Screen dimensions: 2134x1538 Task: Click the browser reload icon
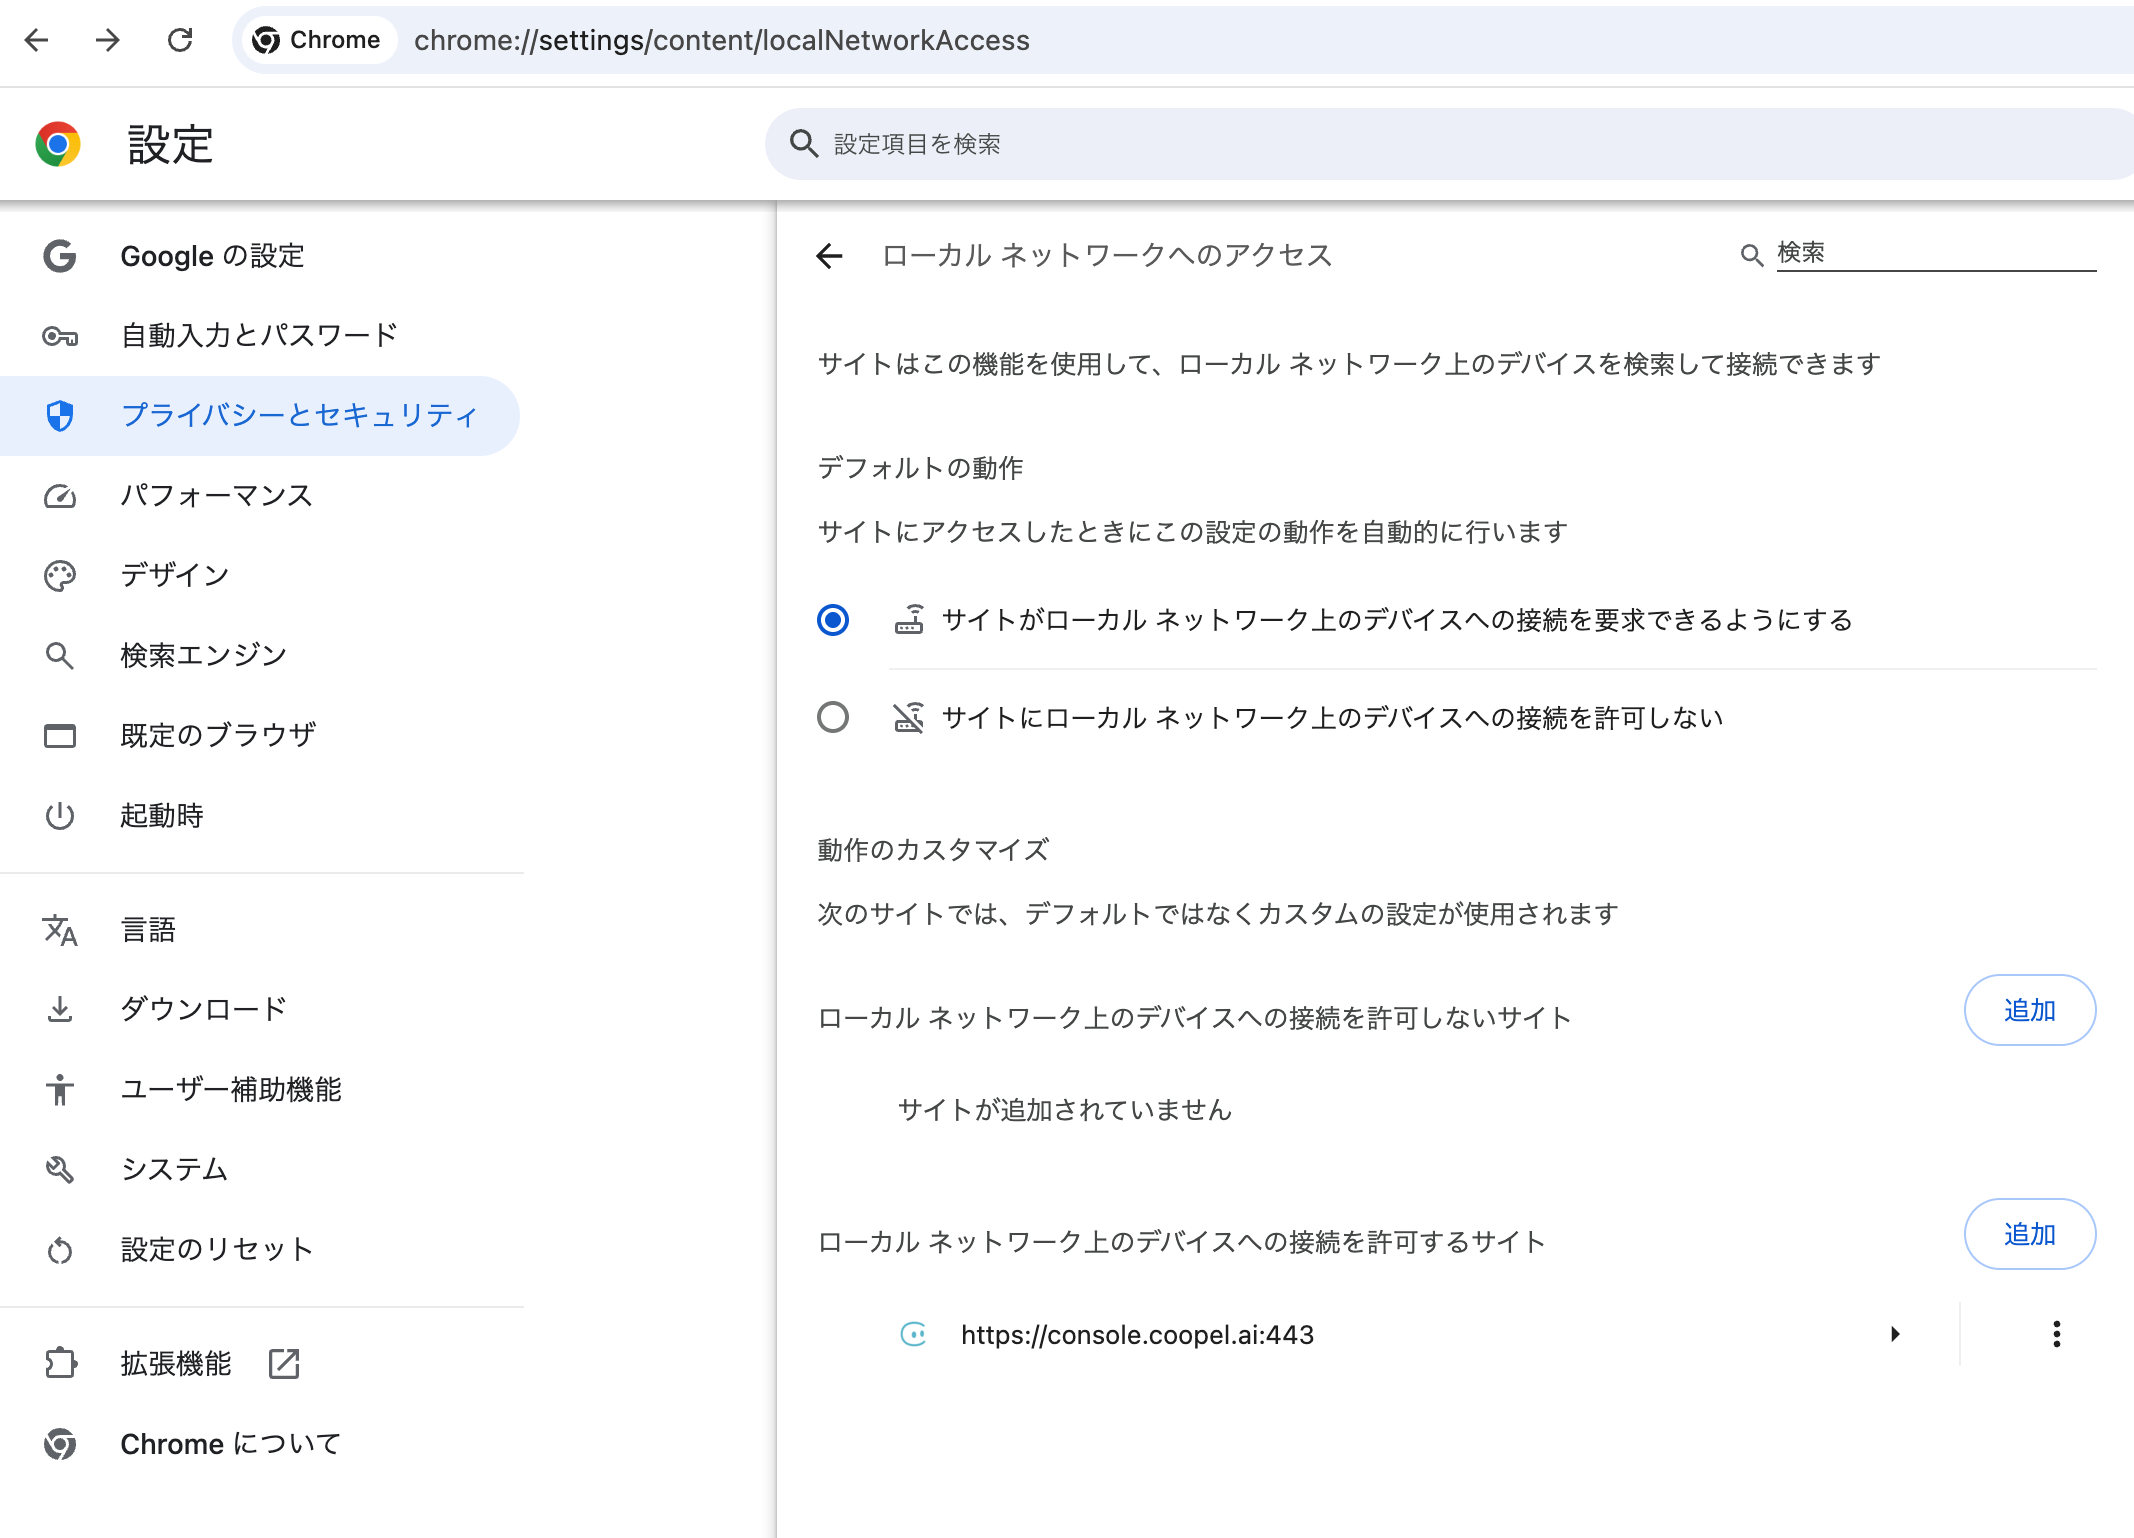tap(180, 40)
